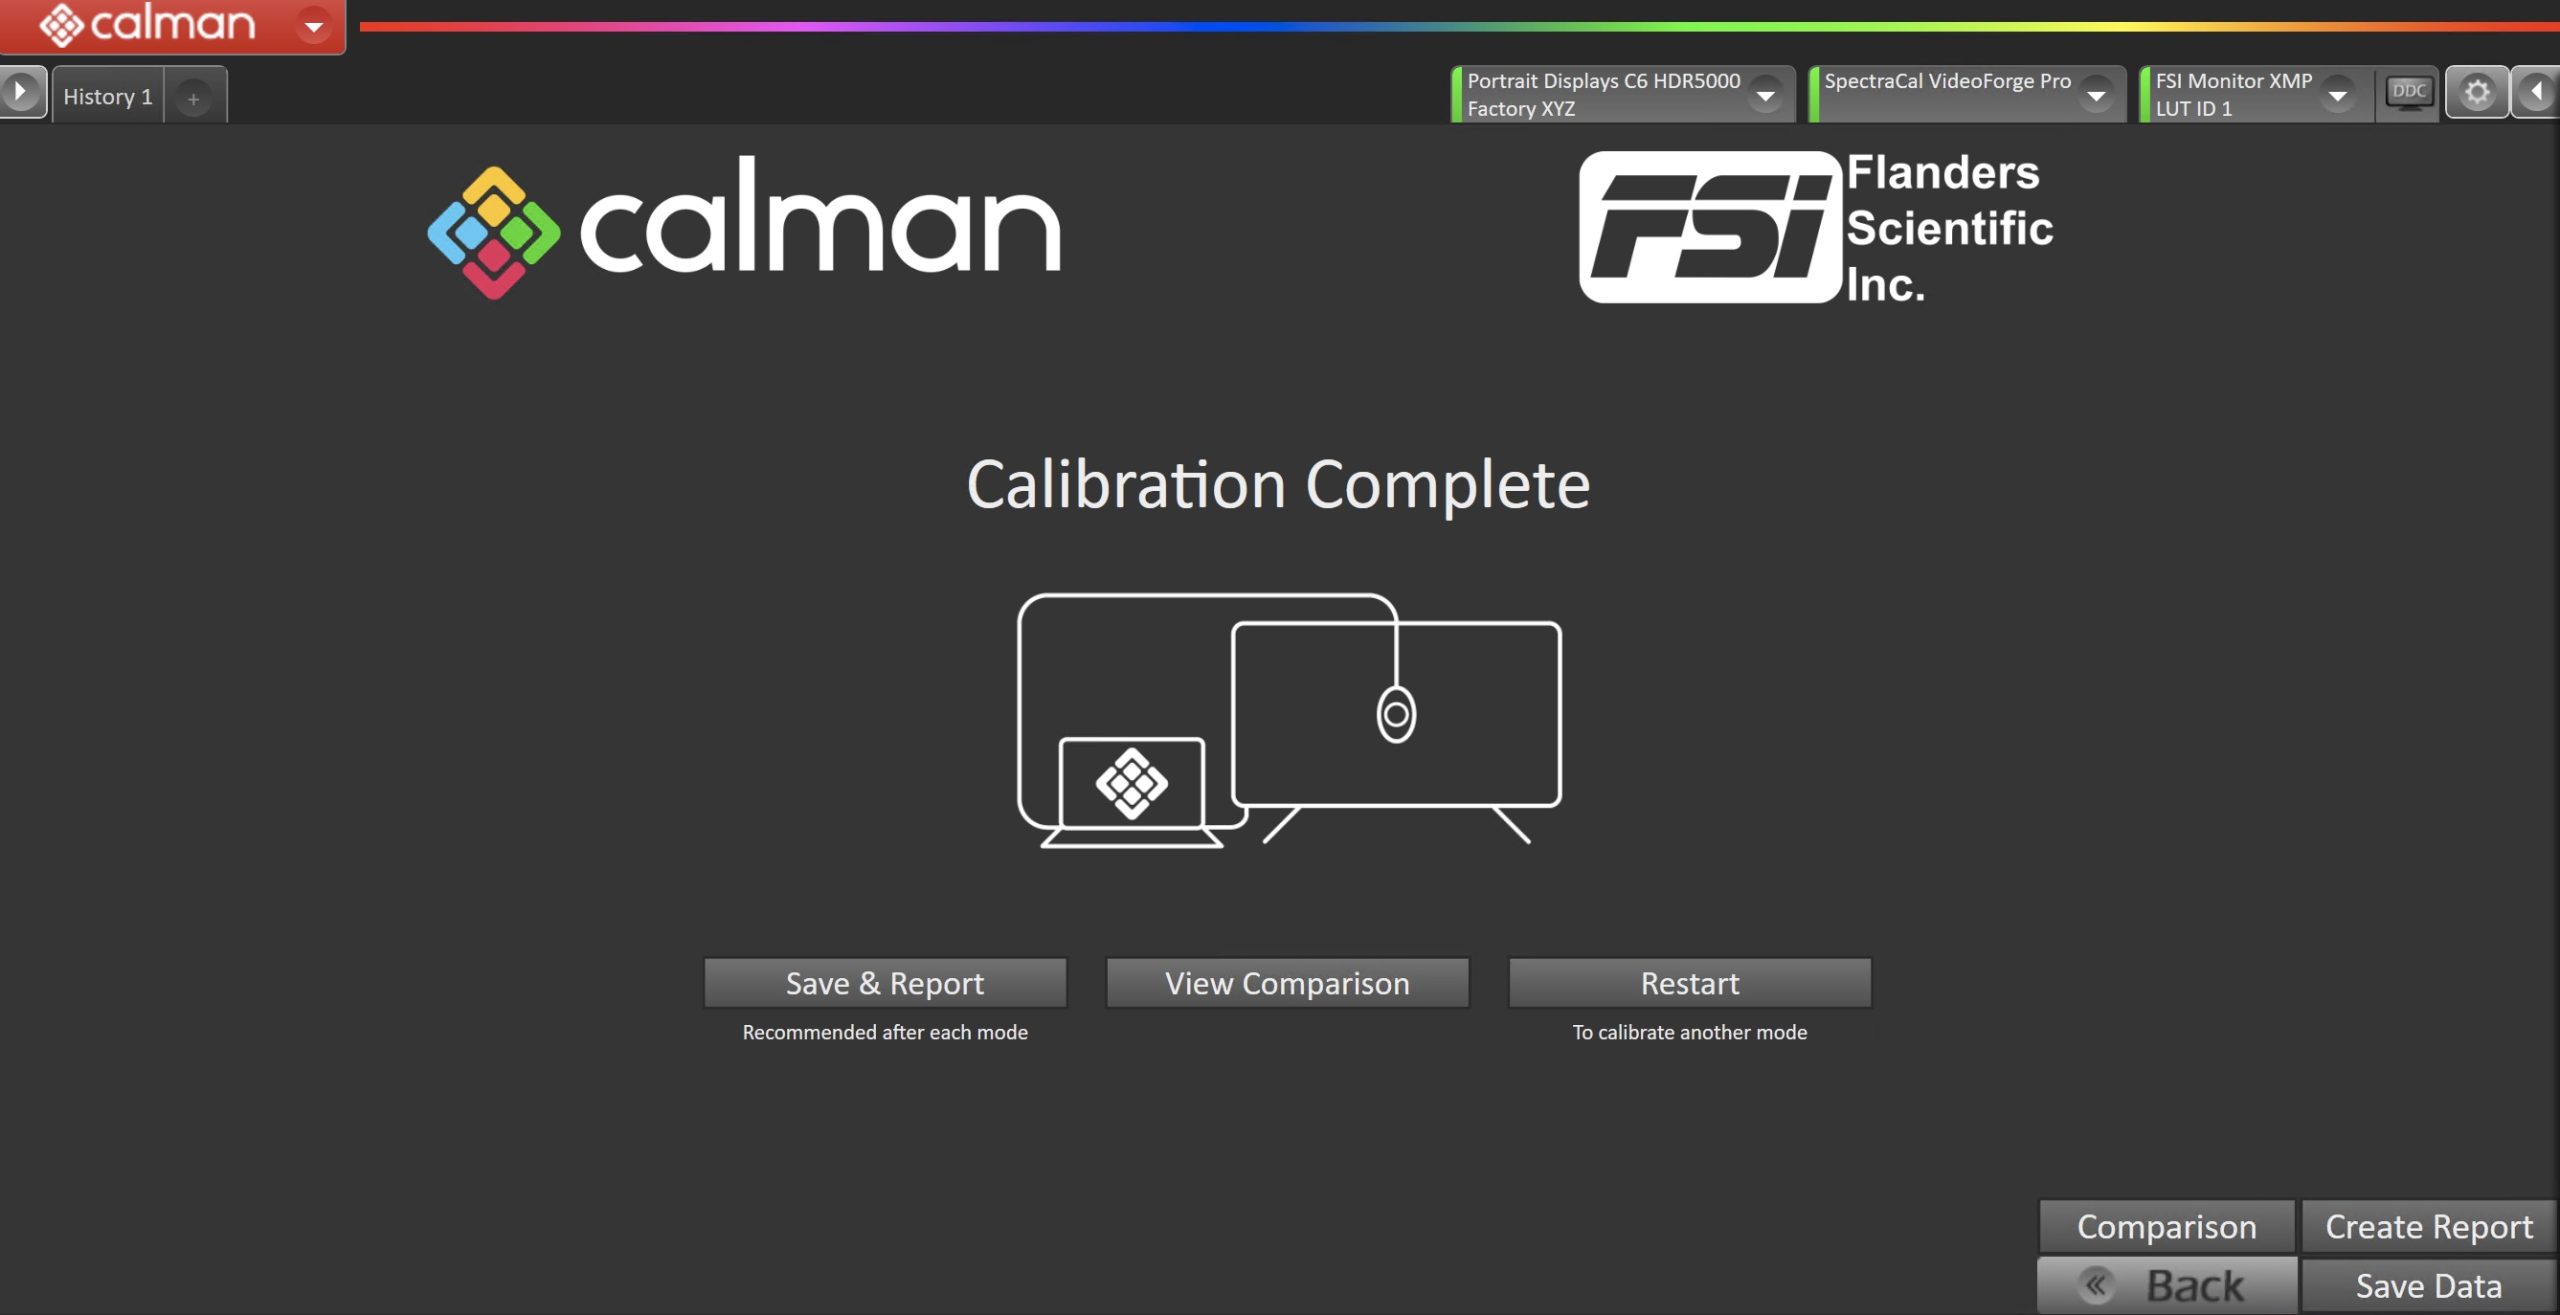Collapse the right side panel arrow
The image size is (2560, 1315).
click(x=2535, y=93)
